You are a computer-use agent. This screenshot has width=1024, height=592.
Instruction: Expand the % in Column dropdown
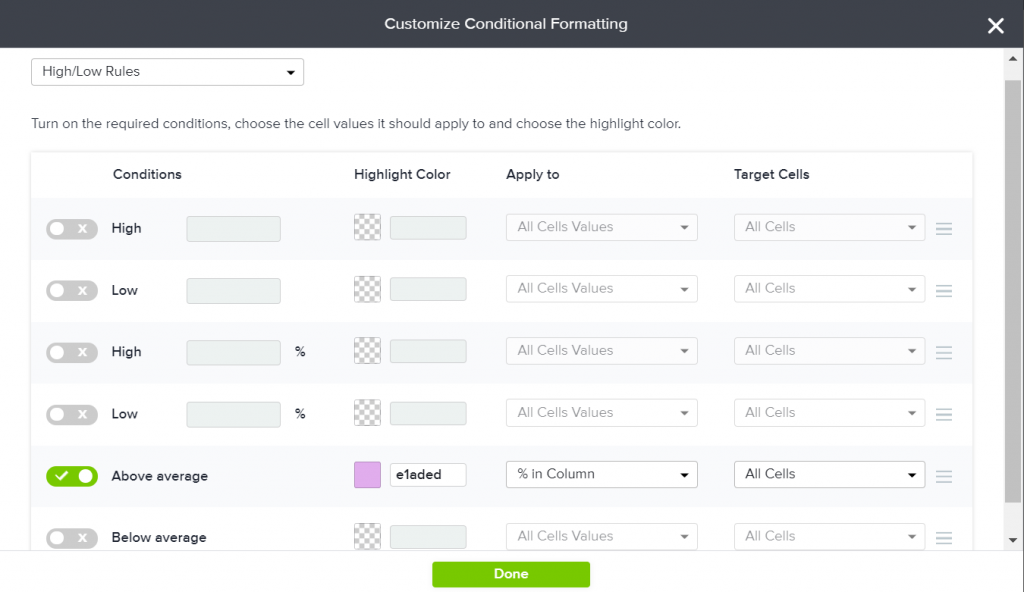[601, 474]
